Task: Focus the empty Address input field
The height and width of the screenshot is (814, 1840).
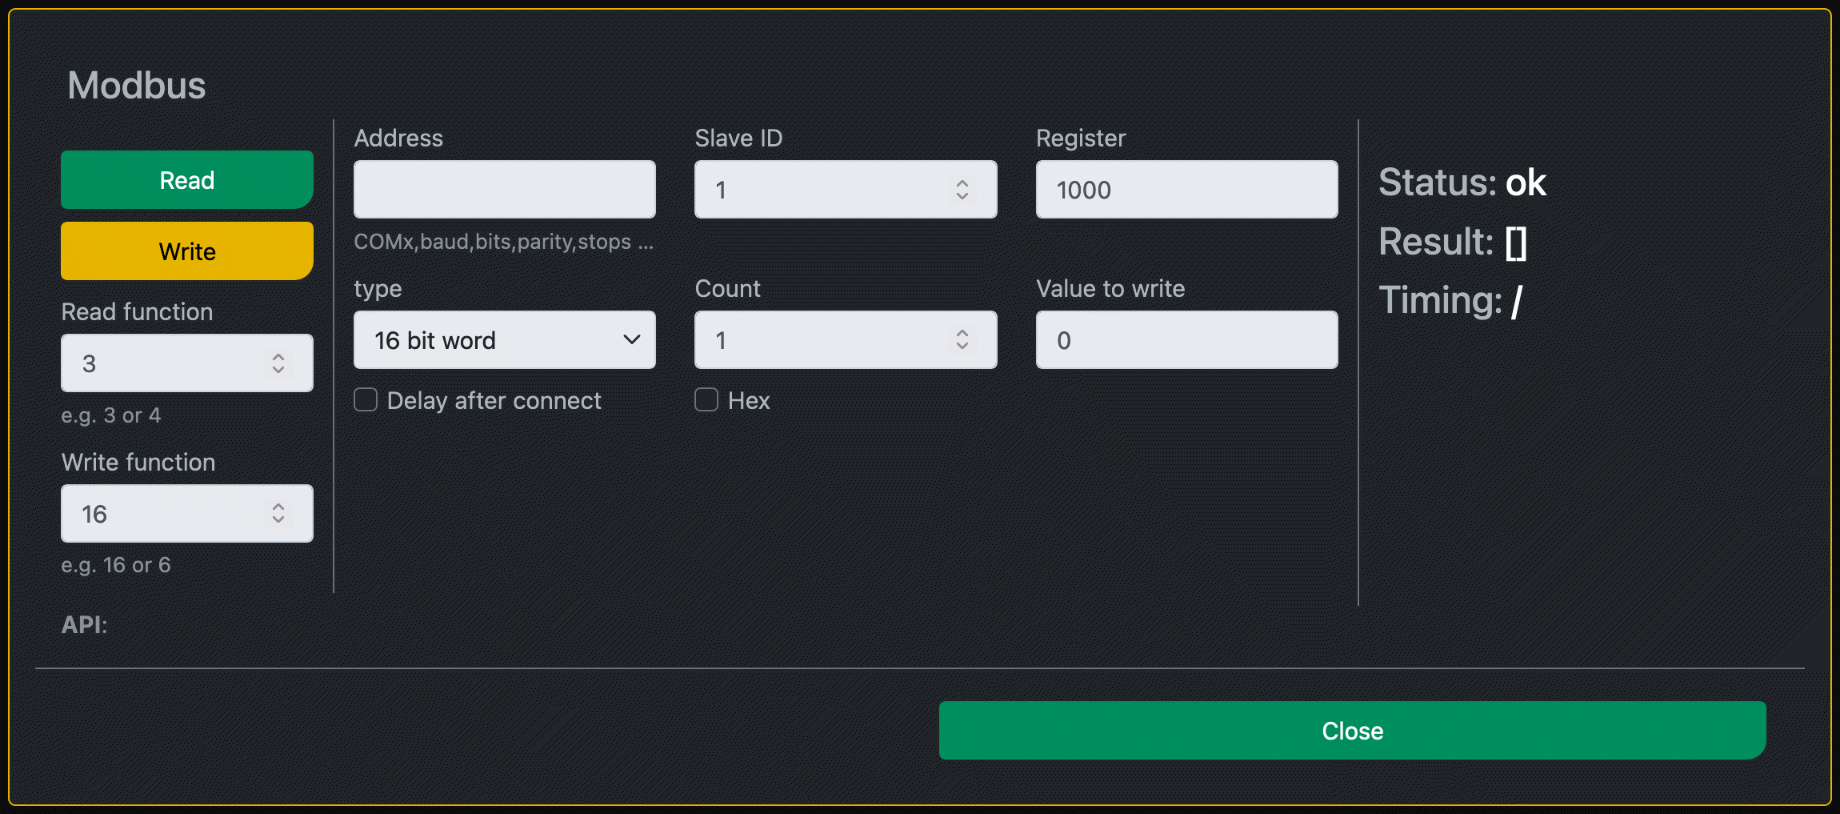Action: (503, 189)
